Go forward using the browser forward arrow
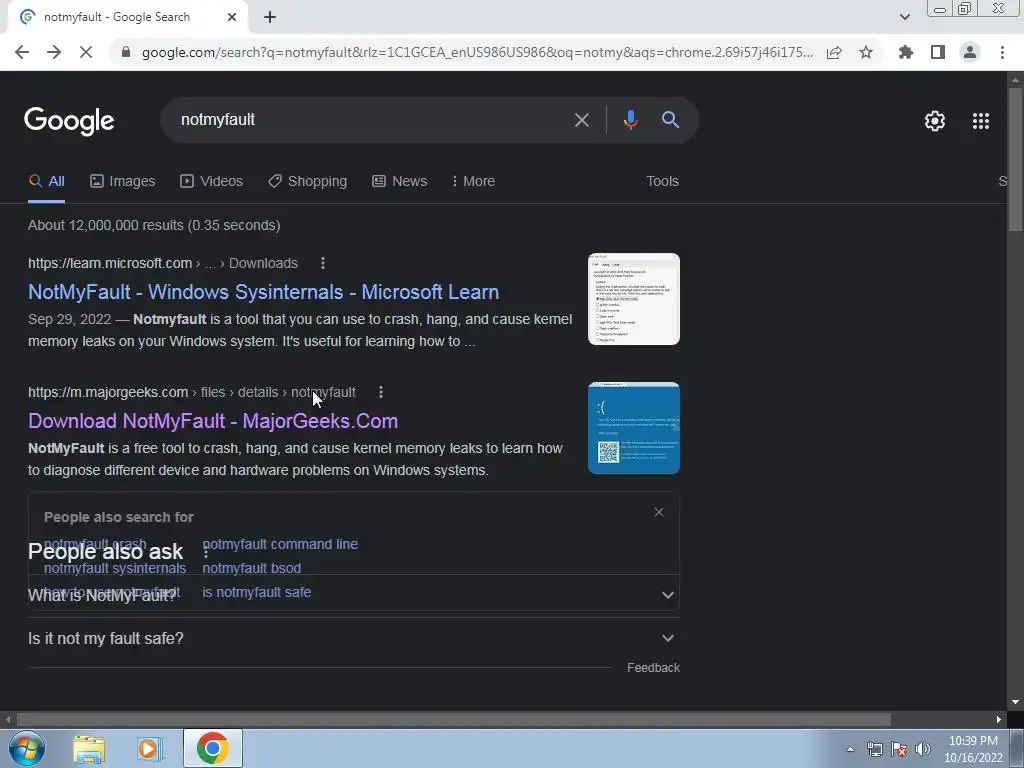Viewport: 1024px width, 768px height. click(x=54, y=52)
